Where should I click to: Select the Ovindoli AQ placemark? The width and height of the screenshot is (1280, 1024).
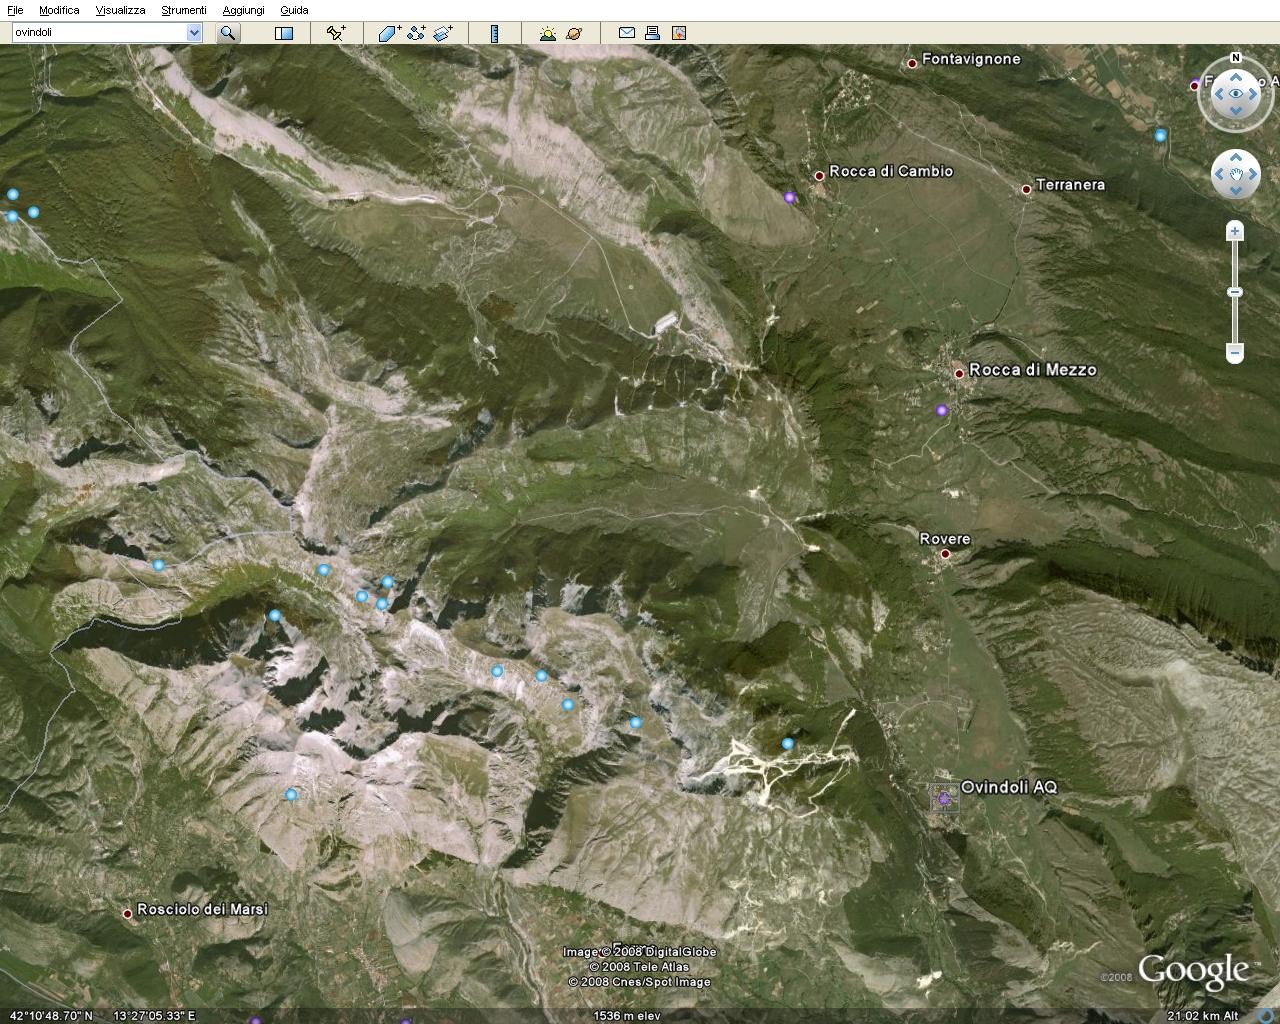(x=1008, y=788)
